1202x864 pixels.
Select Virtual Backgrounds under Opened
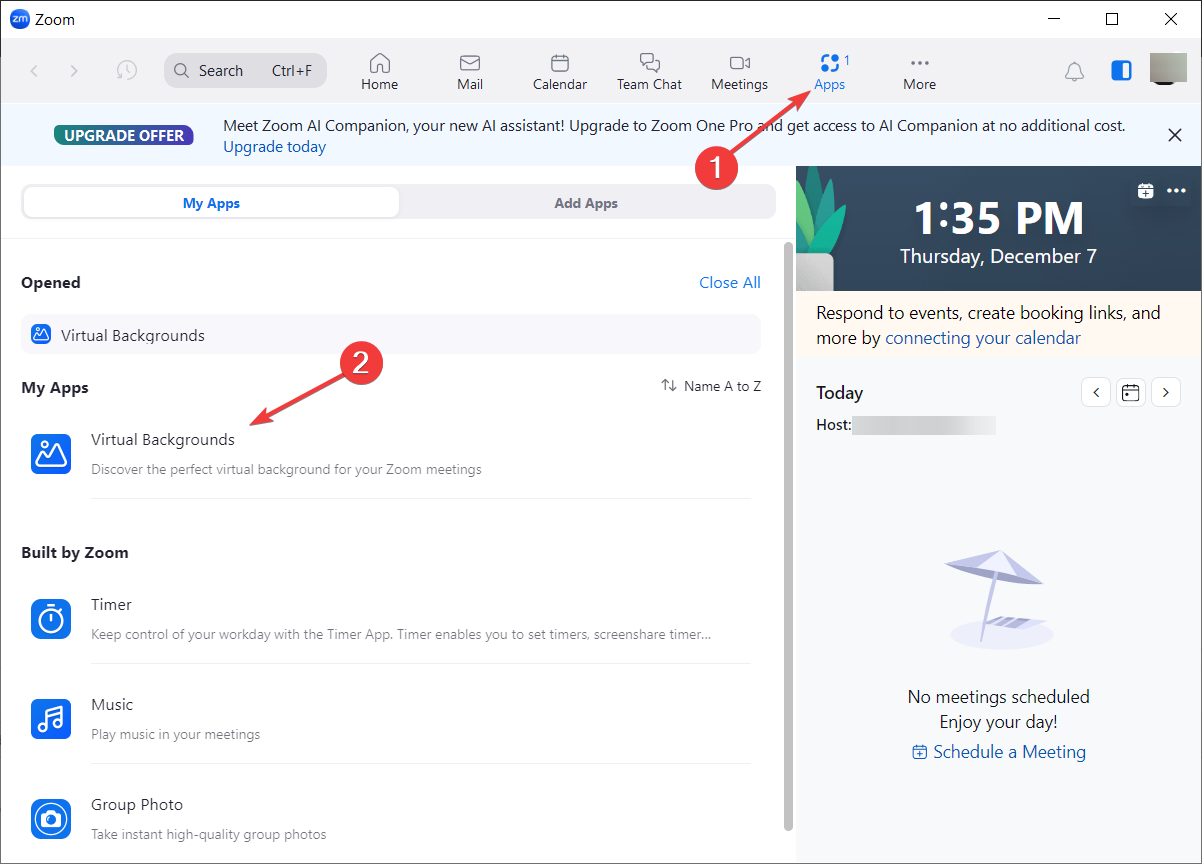pos(391,335)
